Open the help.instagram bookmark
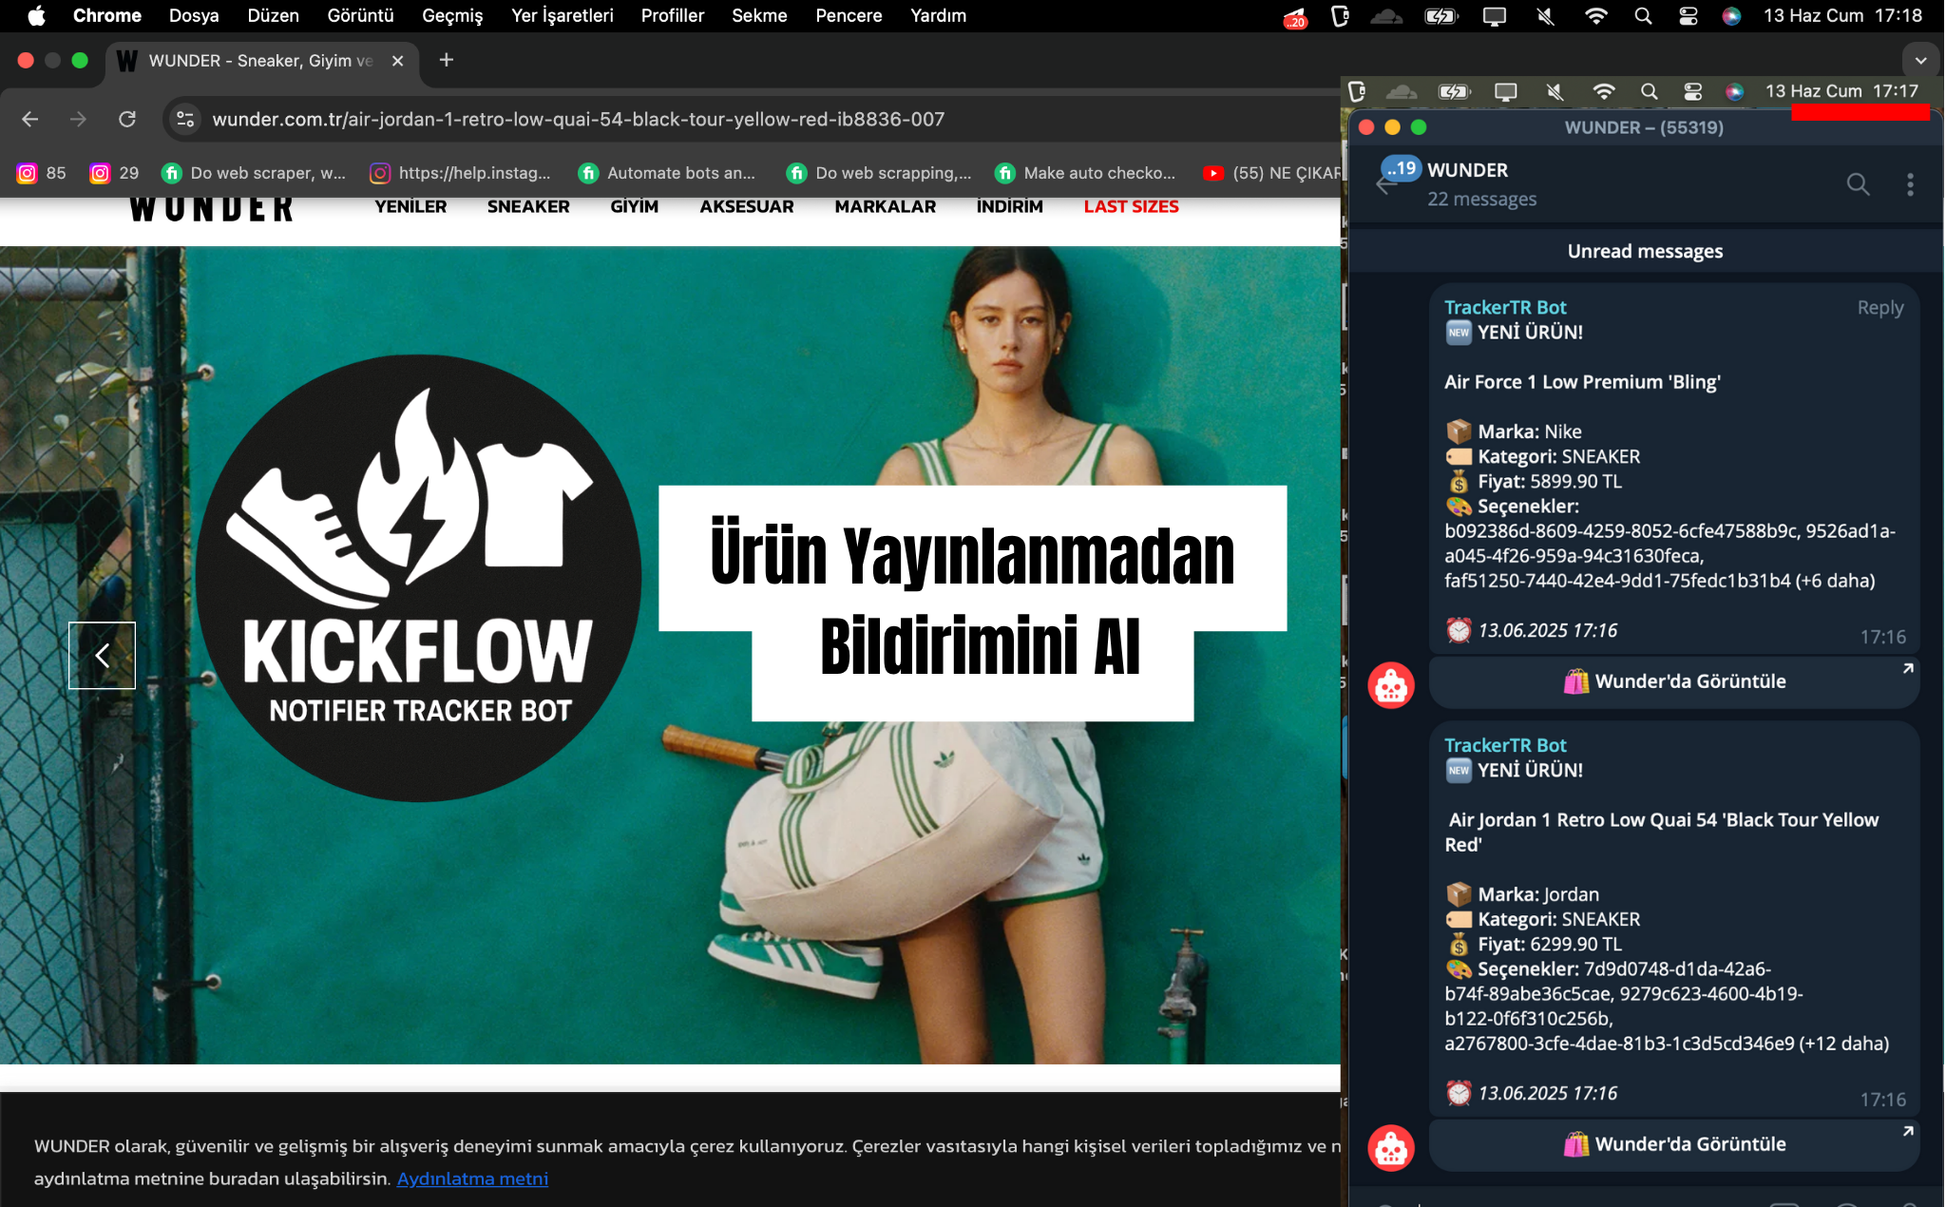 click(x=460, y=173)
